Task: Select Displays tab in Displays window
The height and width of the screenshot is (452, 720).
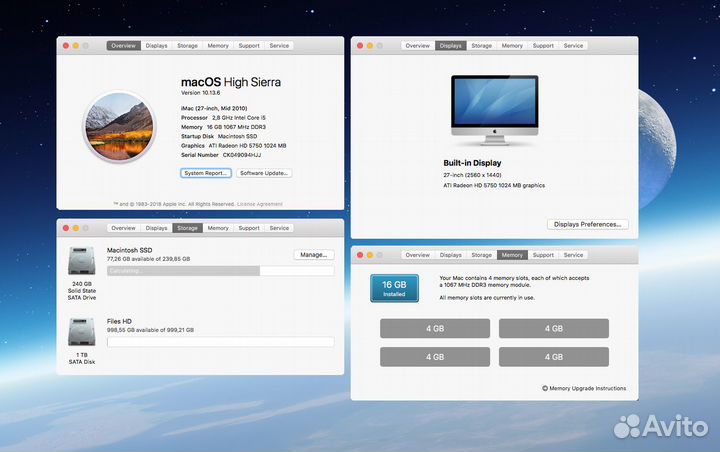Action: [450, 45]
